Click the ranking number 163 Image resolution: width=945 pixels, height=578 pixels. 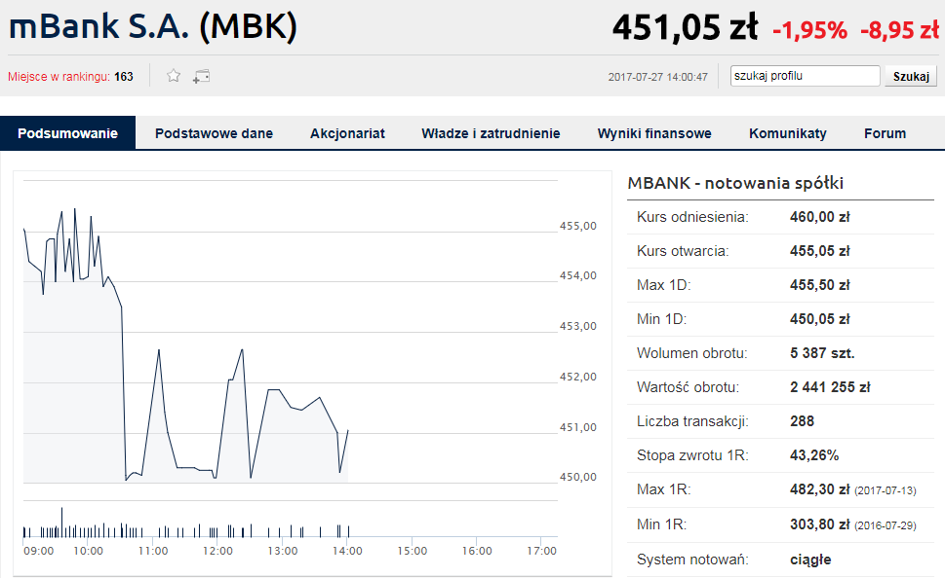[x=124, y=77]
